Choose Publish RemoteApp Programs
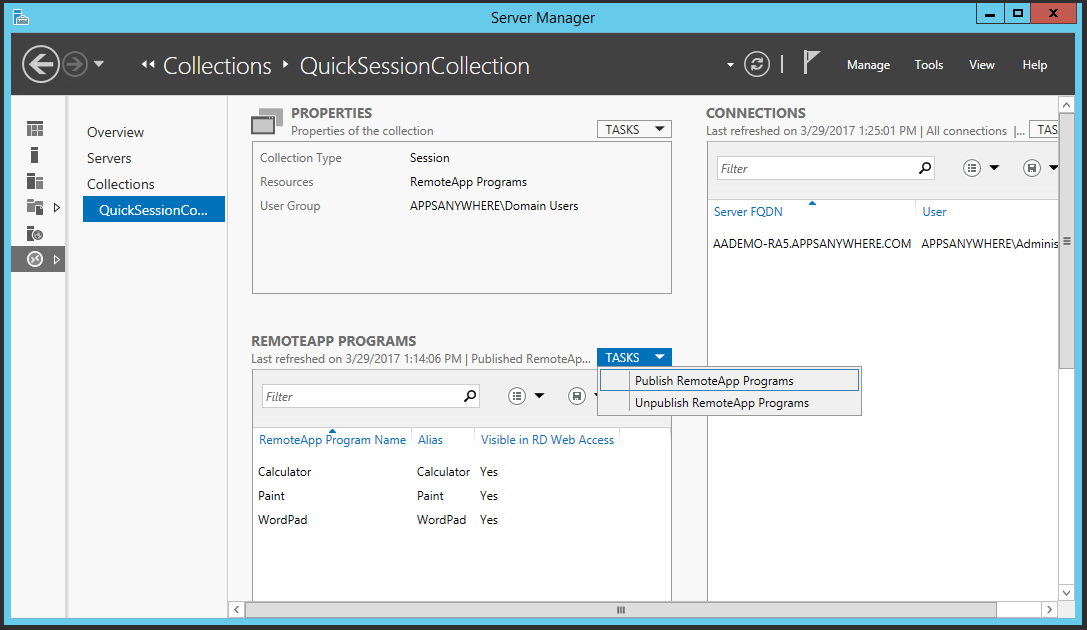The width and height of the screenshot is (1087, 630). pos(714,381)
